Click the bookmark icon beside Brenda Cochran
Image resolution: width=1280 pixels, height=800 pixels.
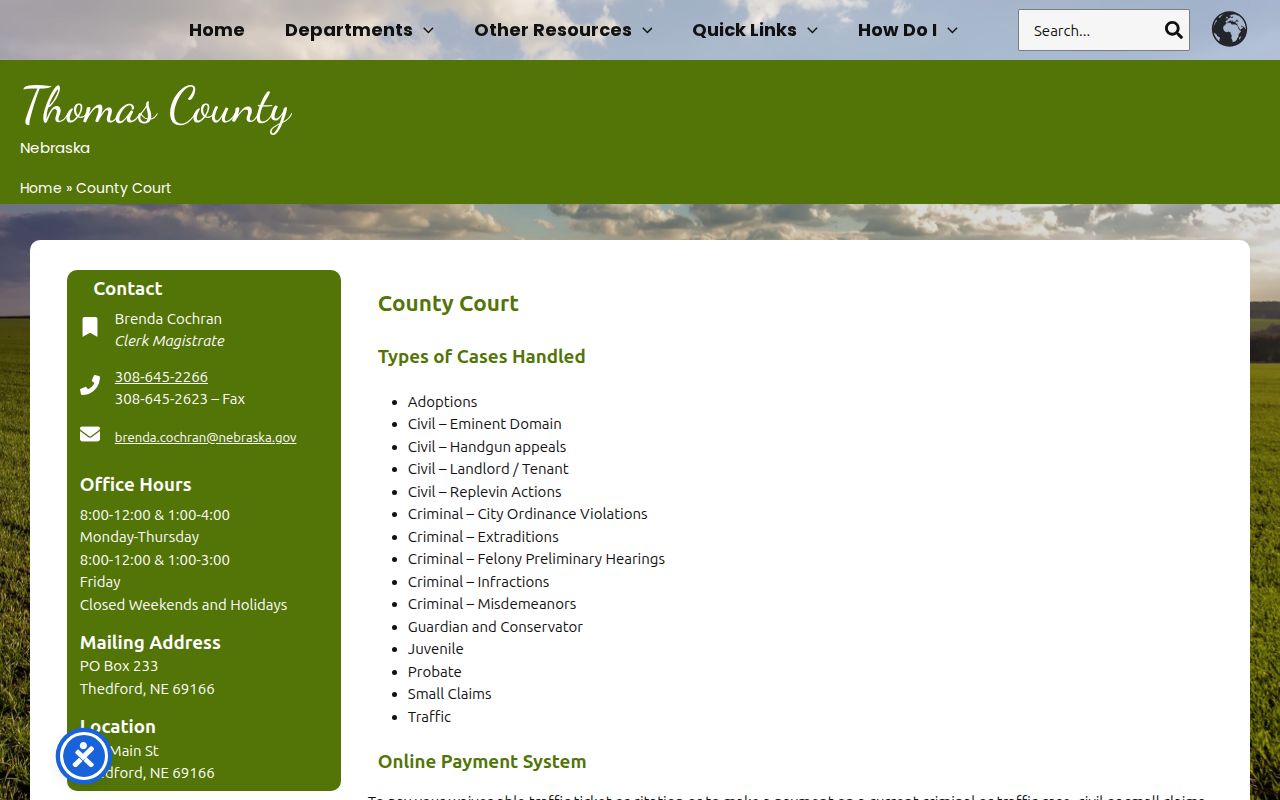[90, 327]
